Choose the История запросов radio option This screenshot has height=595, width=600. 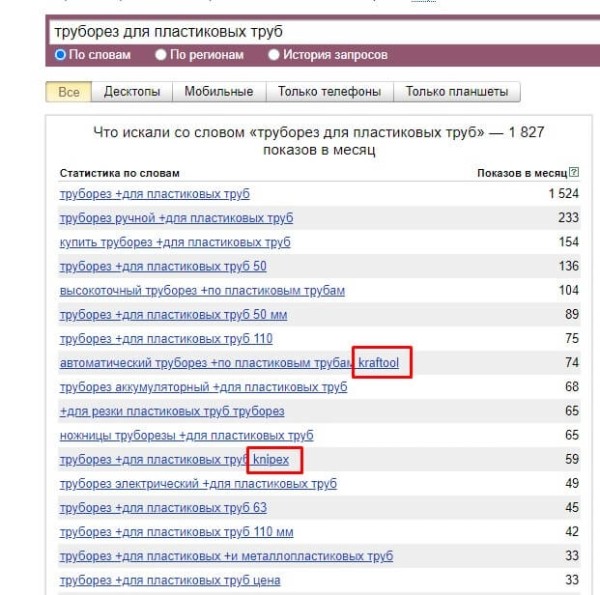(x=274, y=55)
